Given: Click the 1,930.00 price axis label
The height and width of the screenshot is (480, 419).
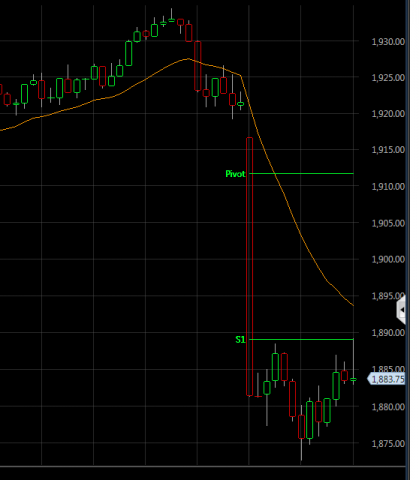Looking at the screenshot, I should click(388, 42).
